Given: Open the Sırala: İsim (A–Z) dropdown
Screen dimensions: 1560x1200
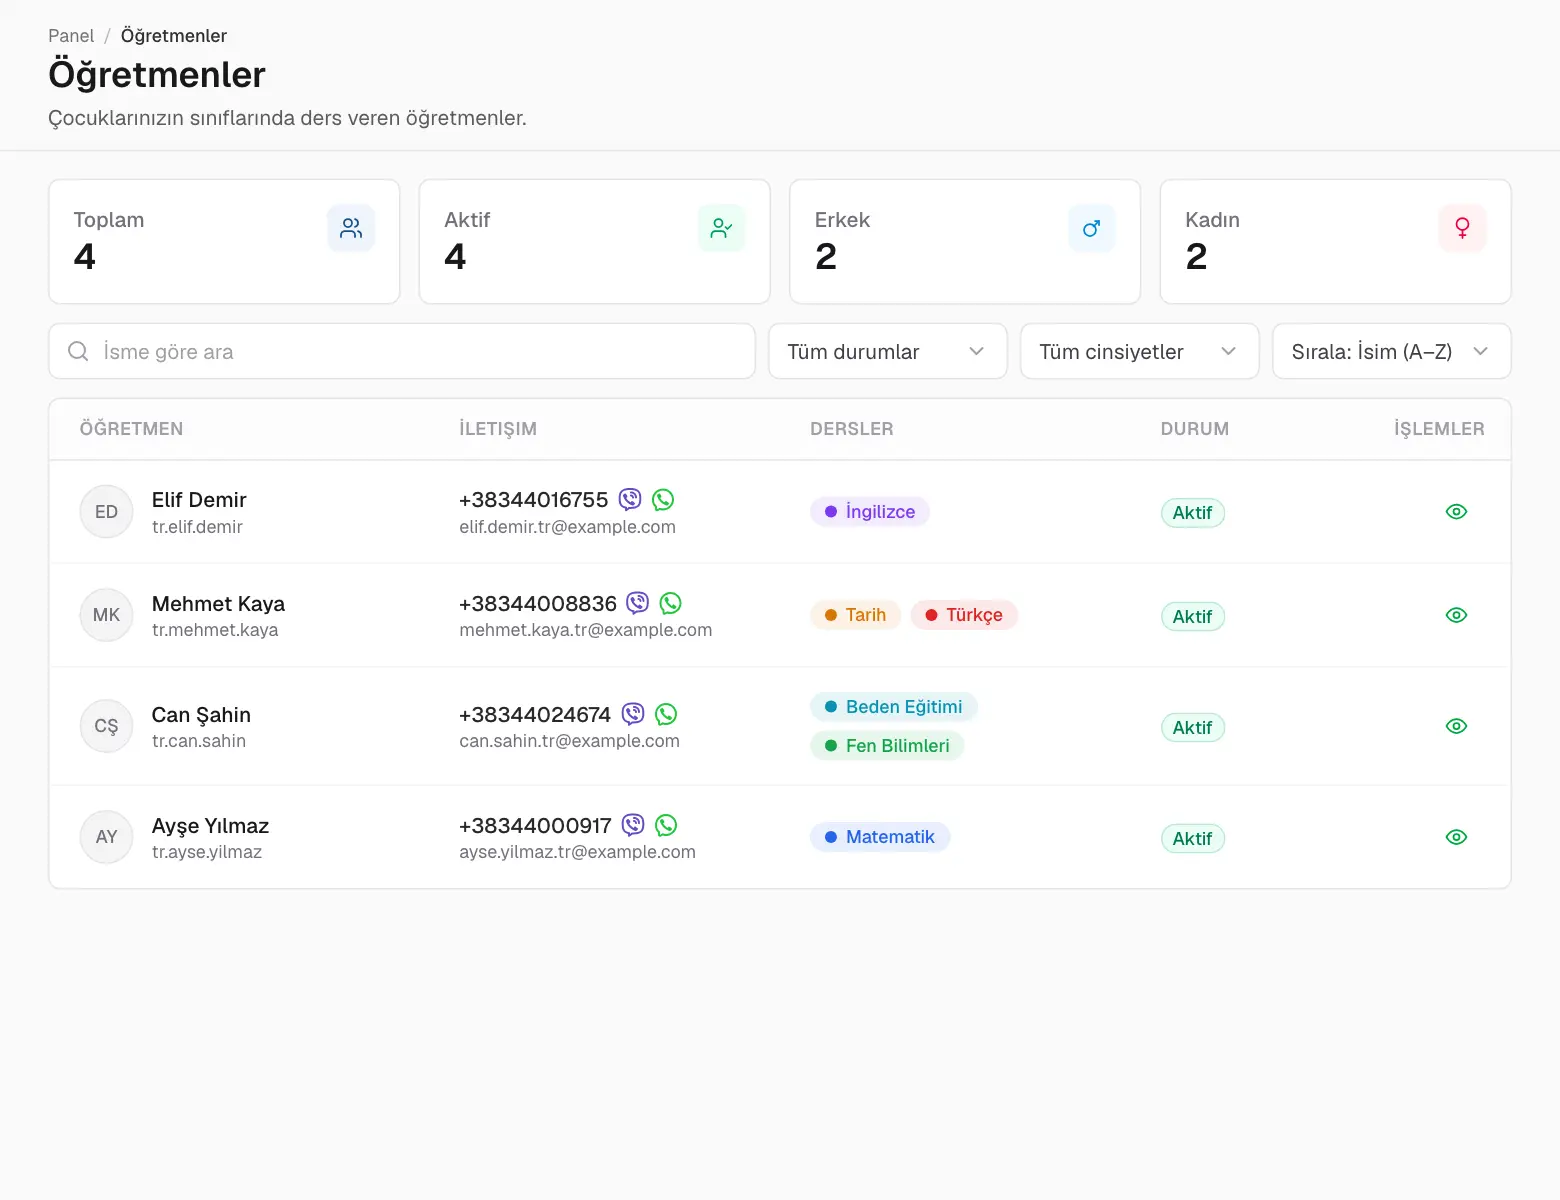Looking at the screenshot, I should [1391, 351].
